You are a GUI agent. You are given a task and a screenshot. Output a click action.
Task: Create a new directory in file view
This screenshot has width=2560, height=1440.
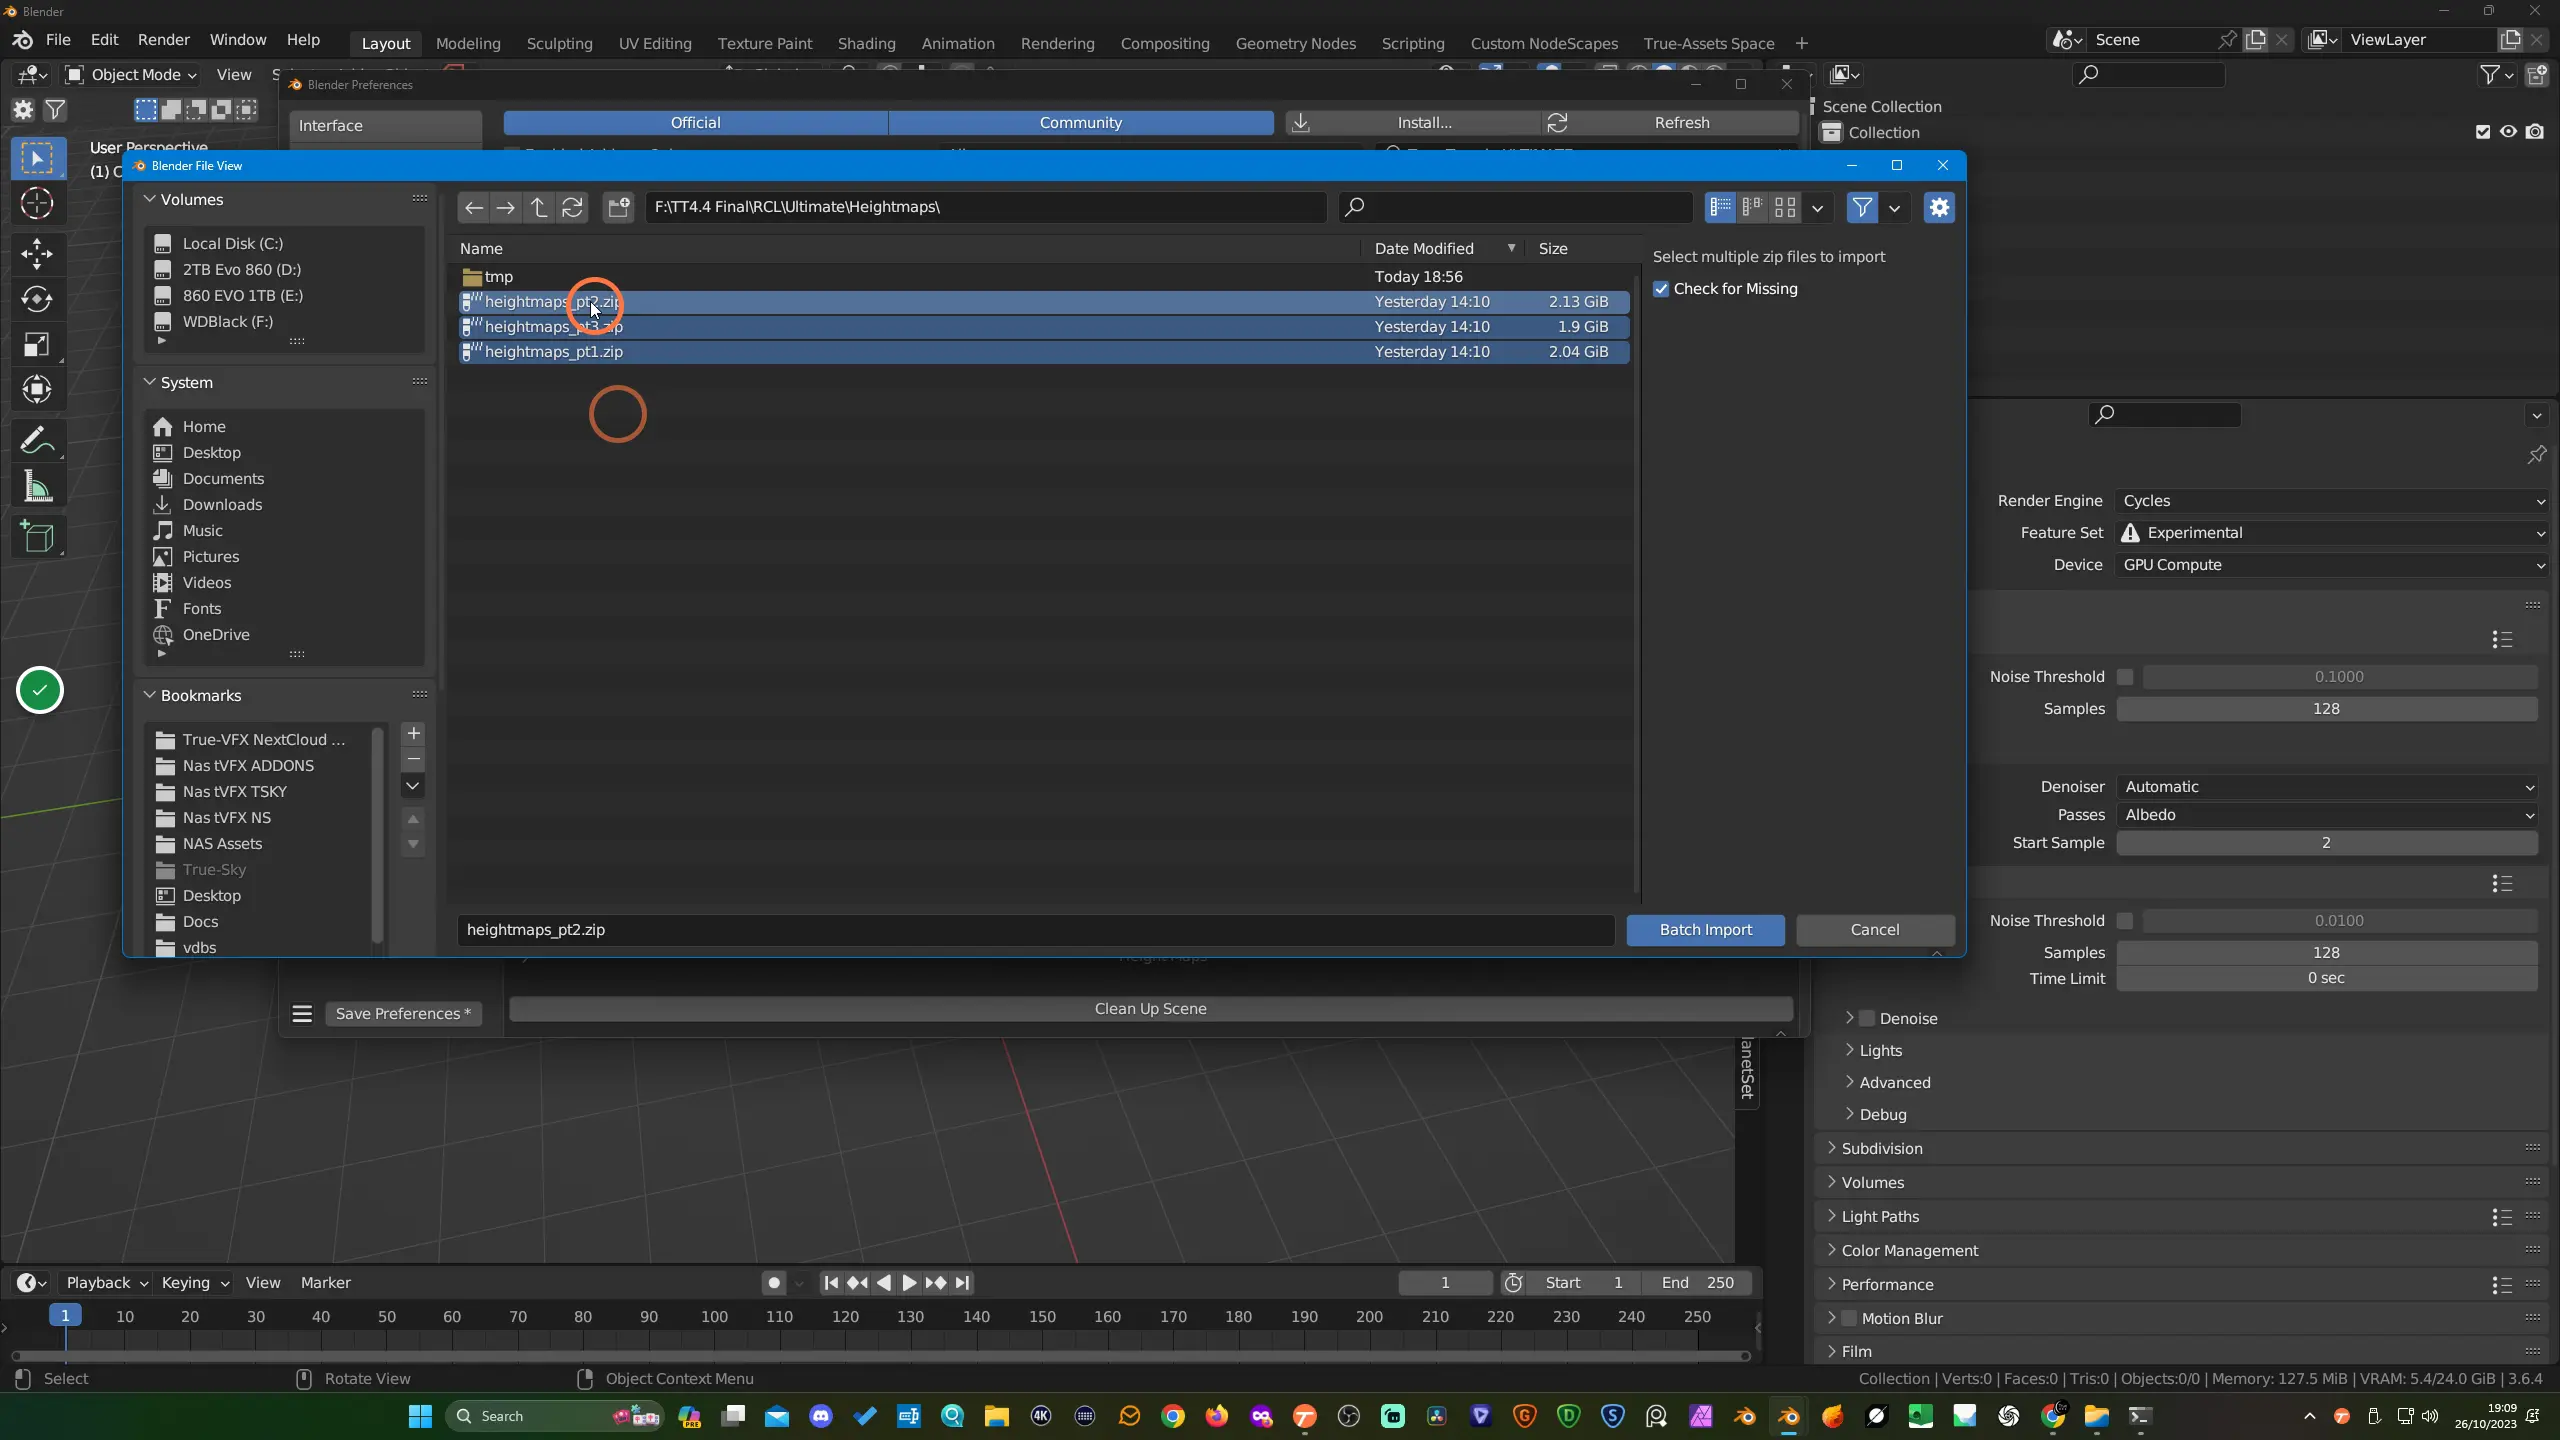coord(619,207)
